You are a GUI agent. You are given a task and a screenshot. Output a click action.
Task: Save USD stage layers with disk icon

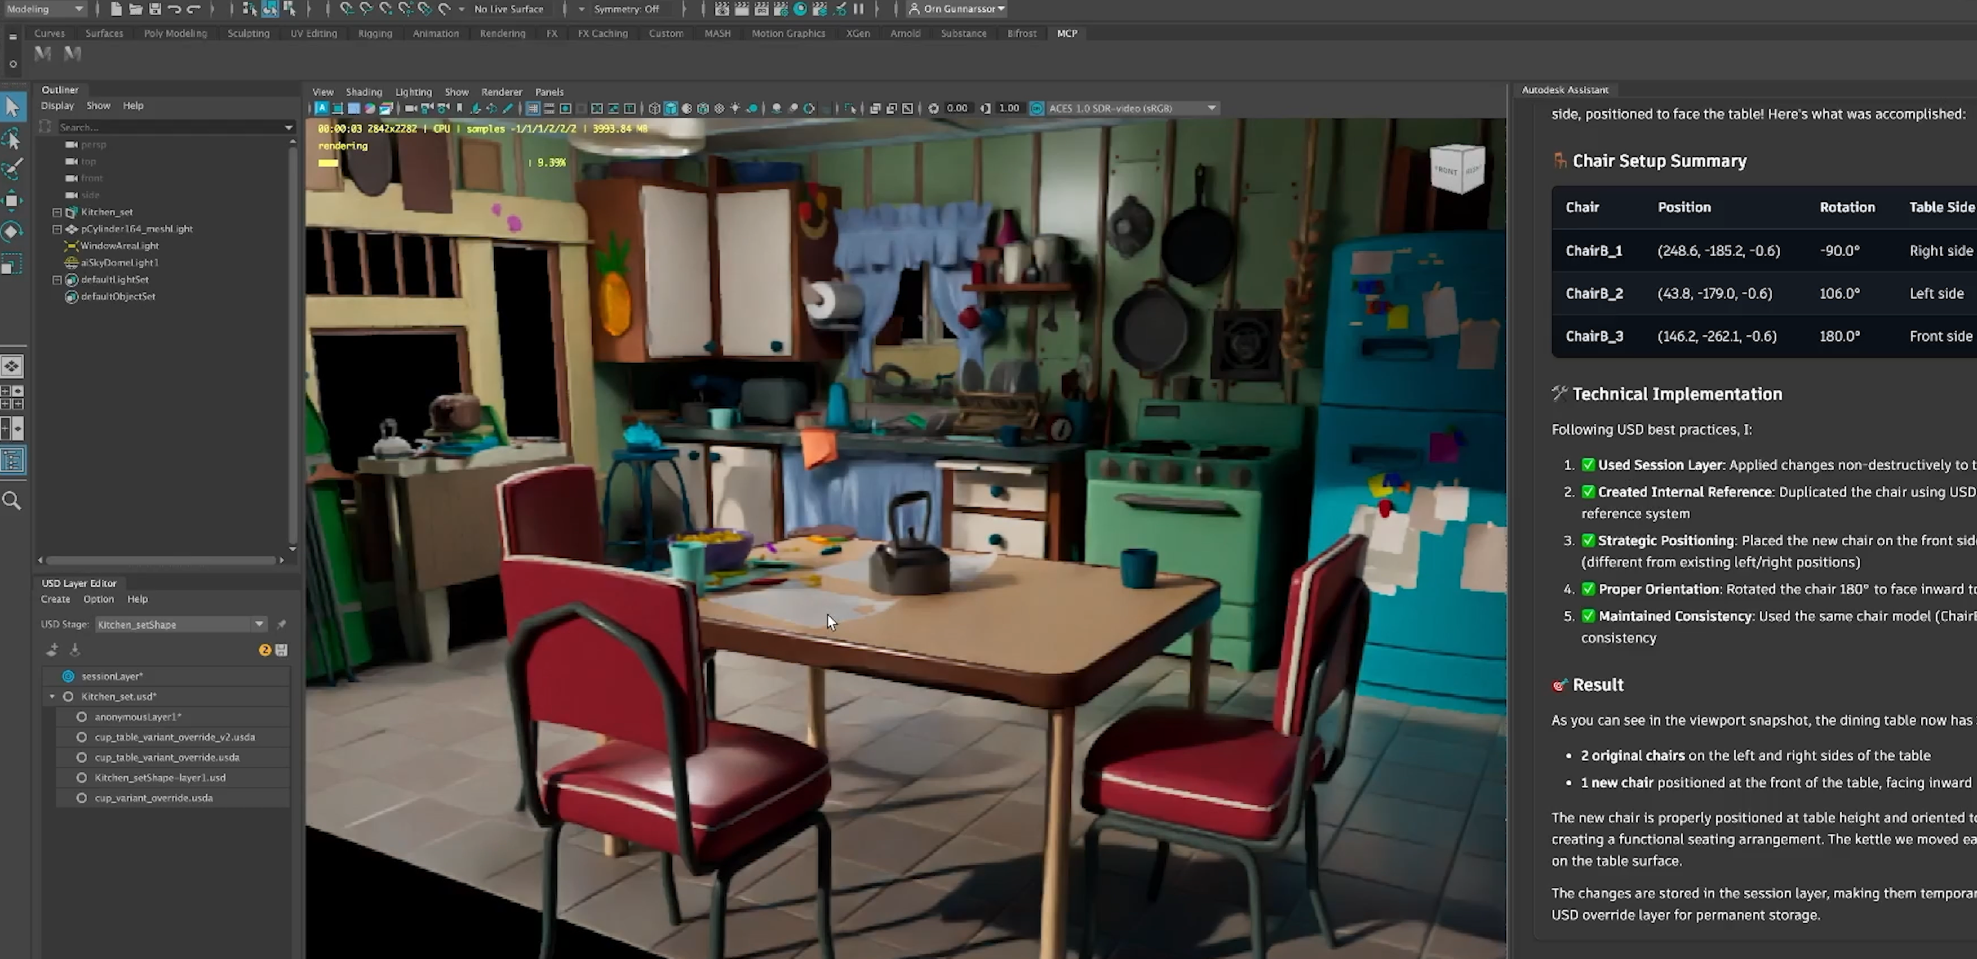(x=282, y=650)
